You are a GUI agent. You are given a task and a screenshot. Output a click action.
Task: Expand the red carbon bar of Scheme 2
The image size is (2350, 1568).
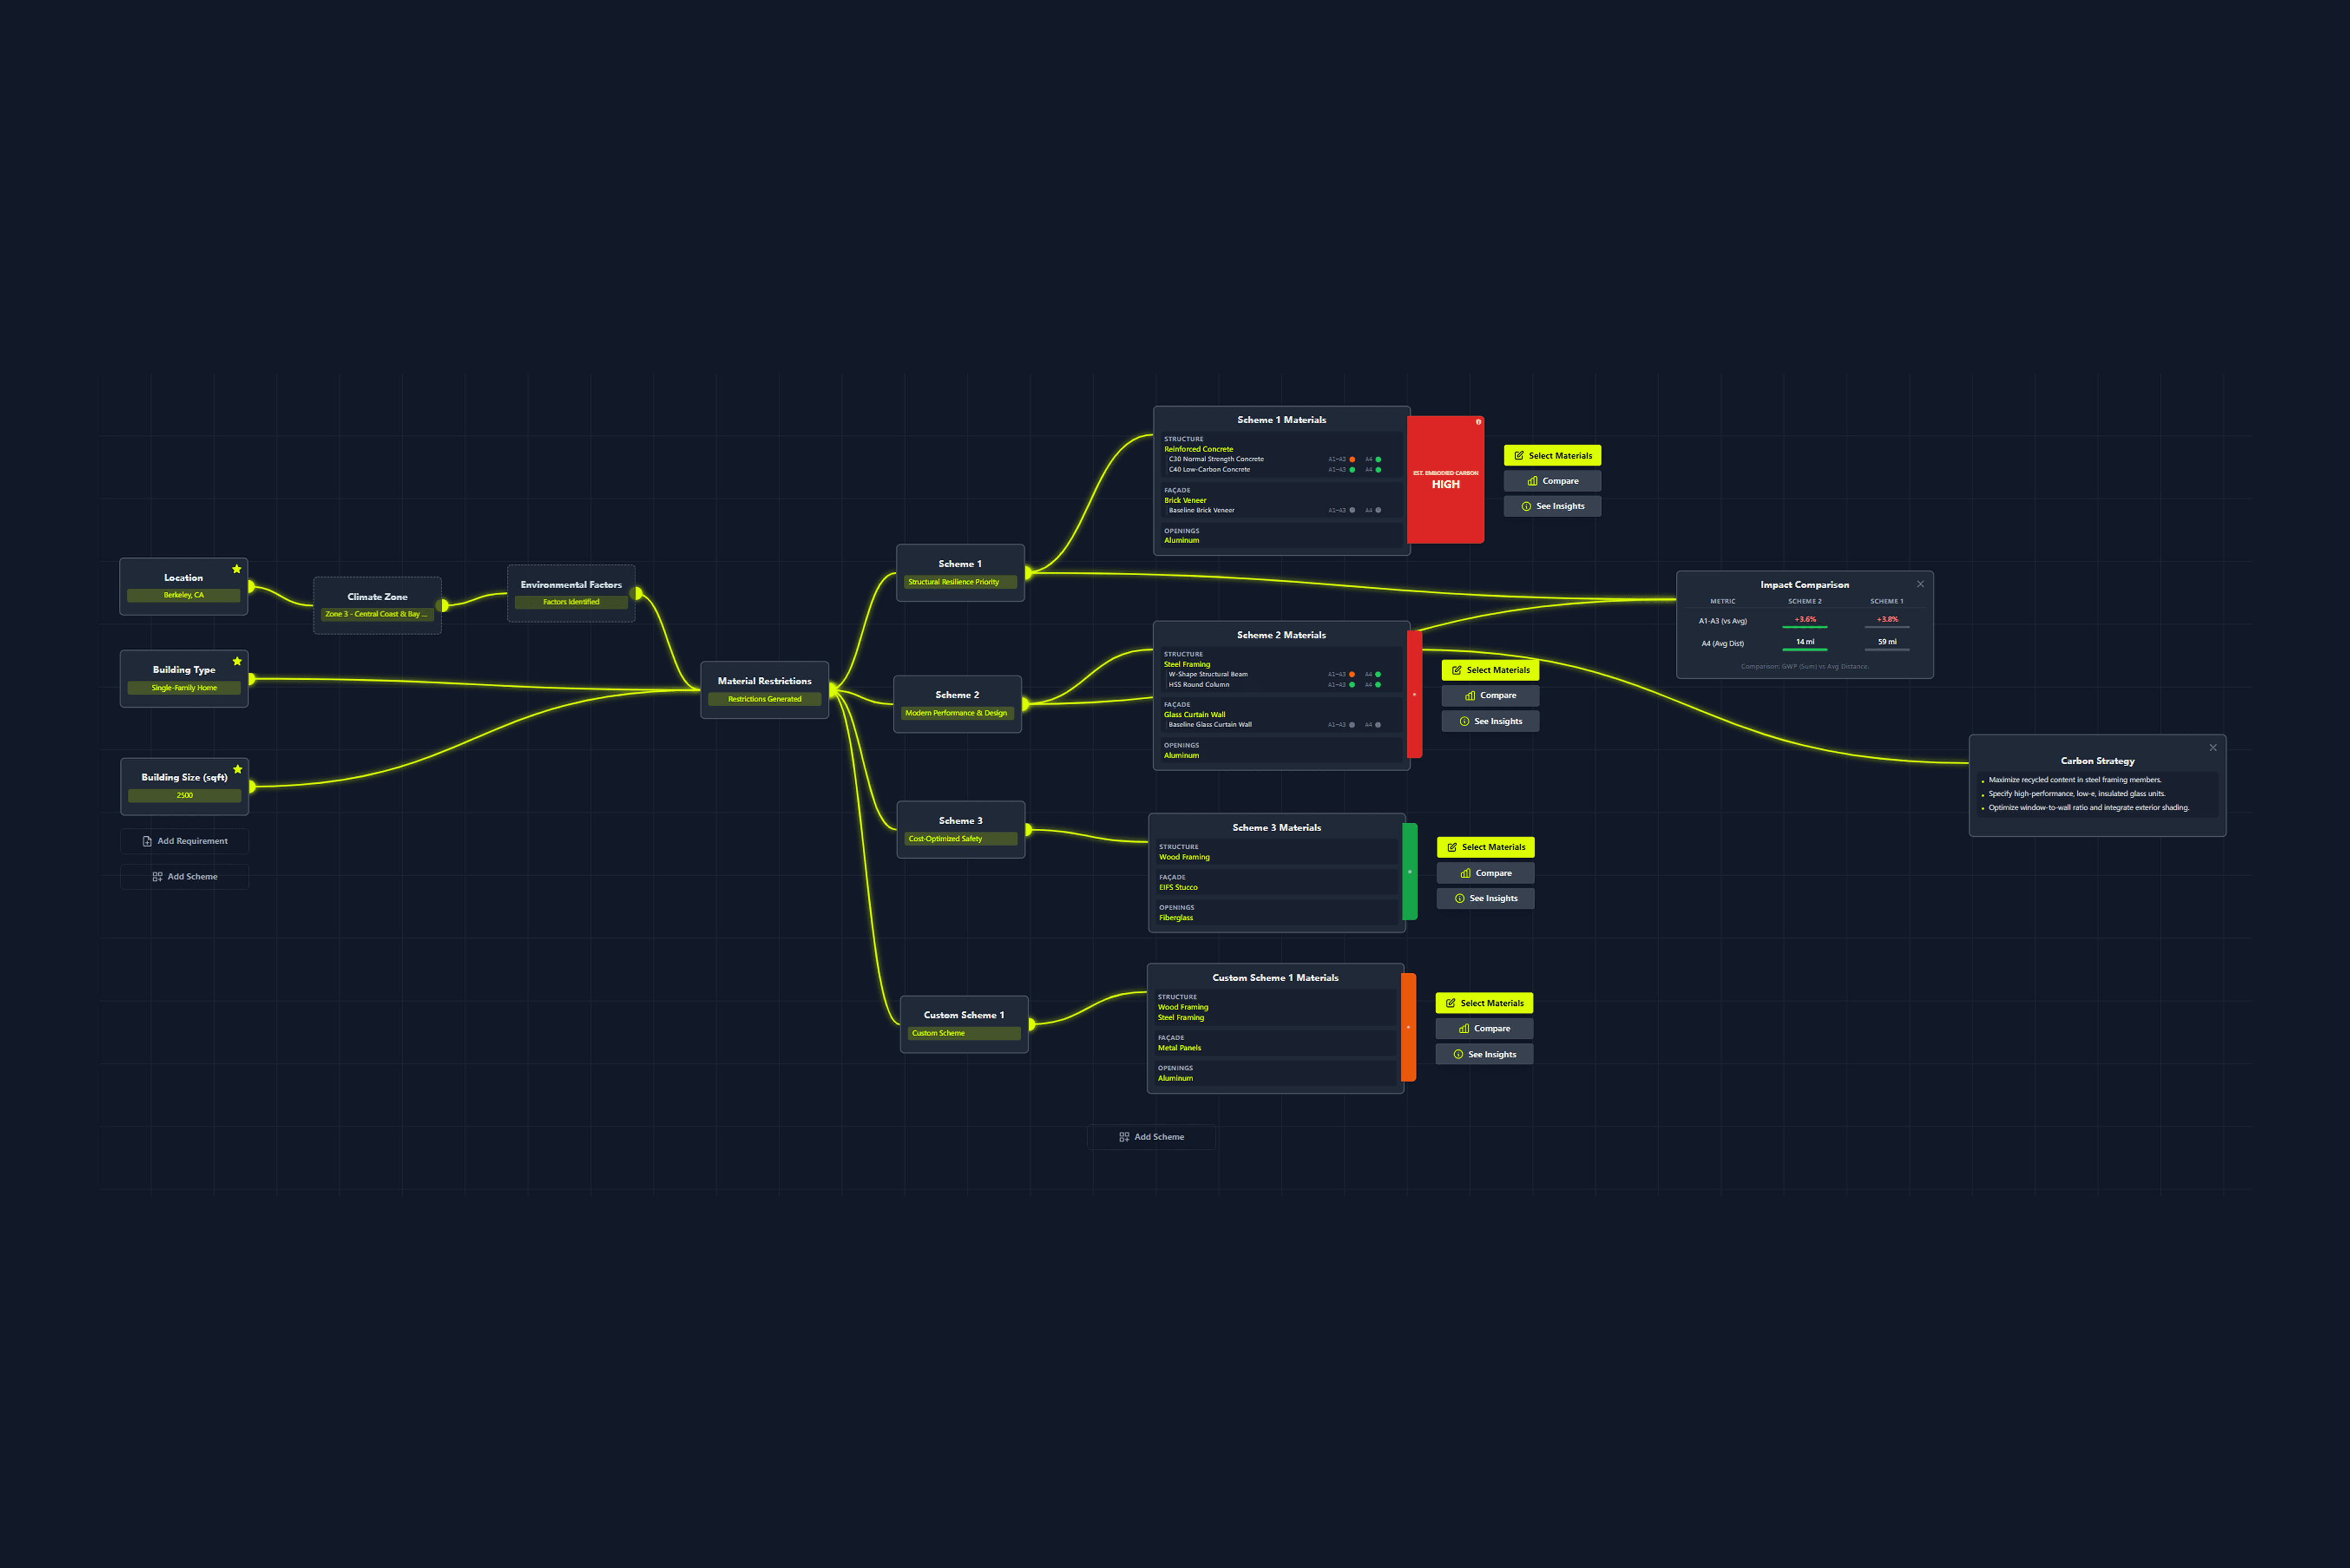(x=1414, y=694)
